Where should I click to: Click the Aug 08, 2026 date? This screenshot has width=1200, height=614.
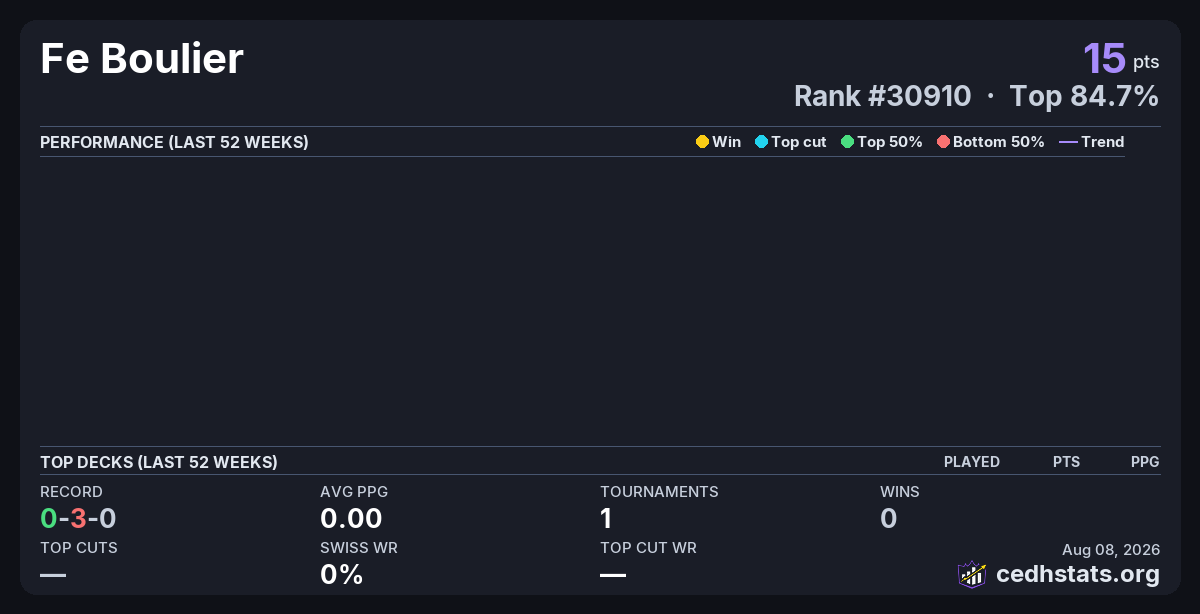[1111, 549]
